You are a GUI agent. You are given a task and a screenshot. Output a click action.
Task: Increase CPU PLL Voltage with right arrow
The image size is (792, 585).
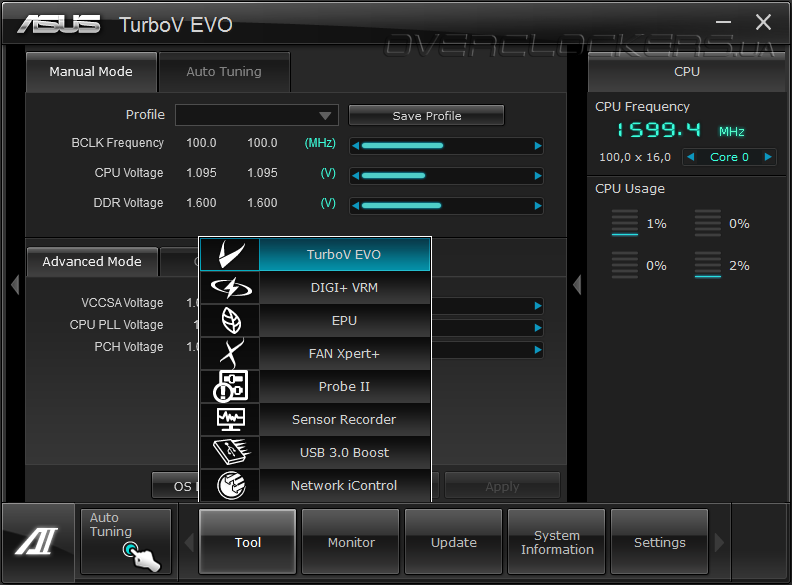pyautogui.click(x=538, y=328)
